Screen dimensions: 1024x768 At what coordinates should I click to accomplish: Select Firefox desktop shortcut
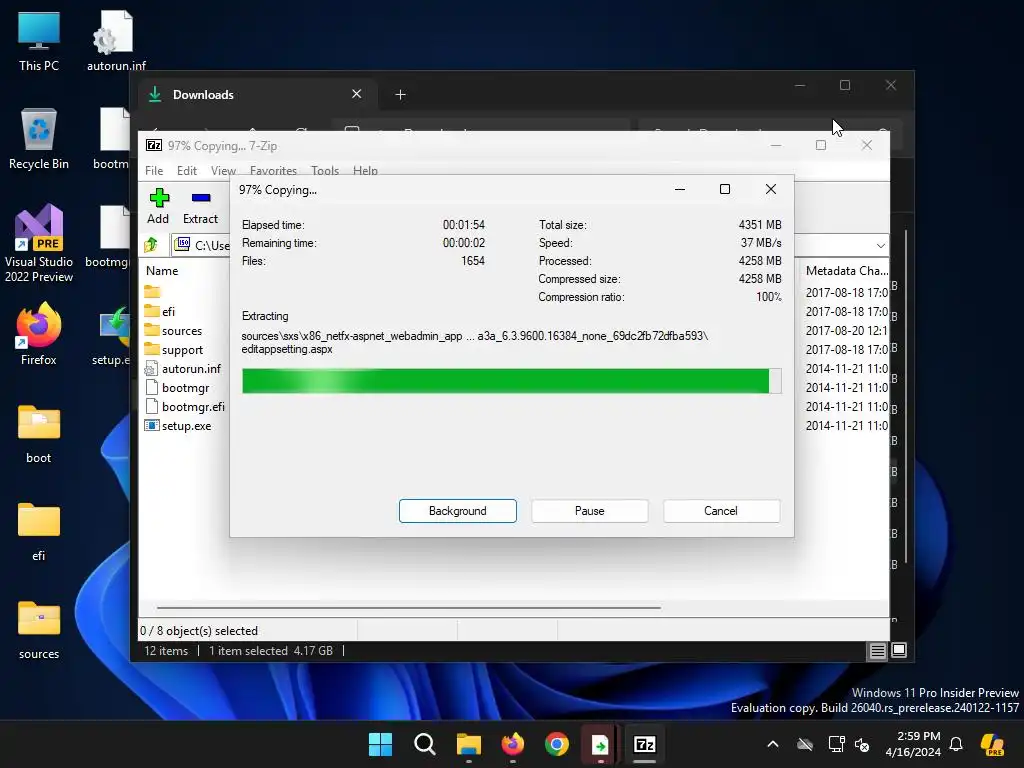click(39, 334)
